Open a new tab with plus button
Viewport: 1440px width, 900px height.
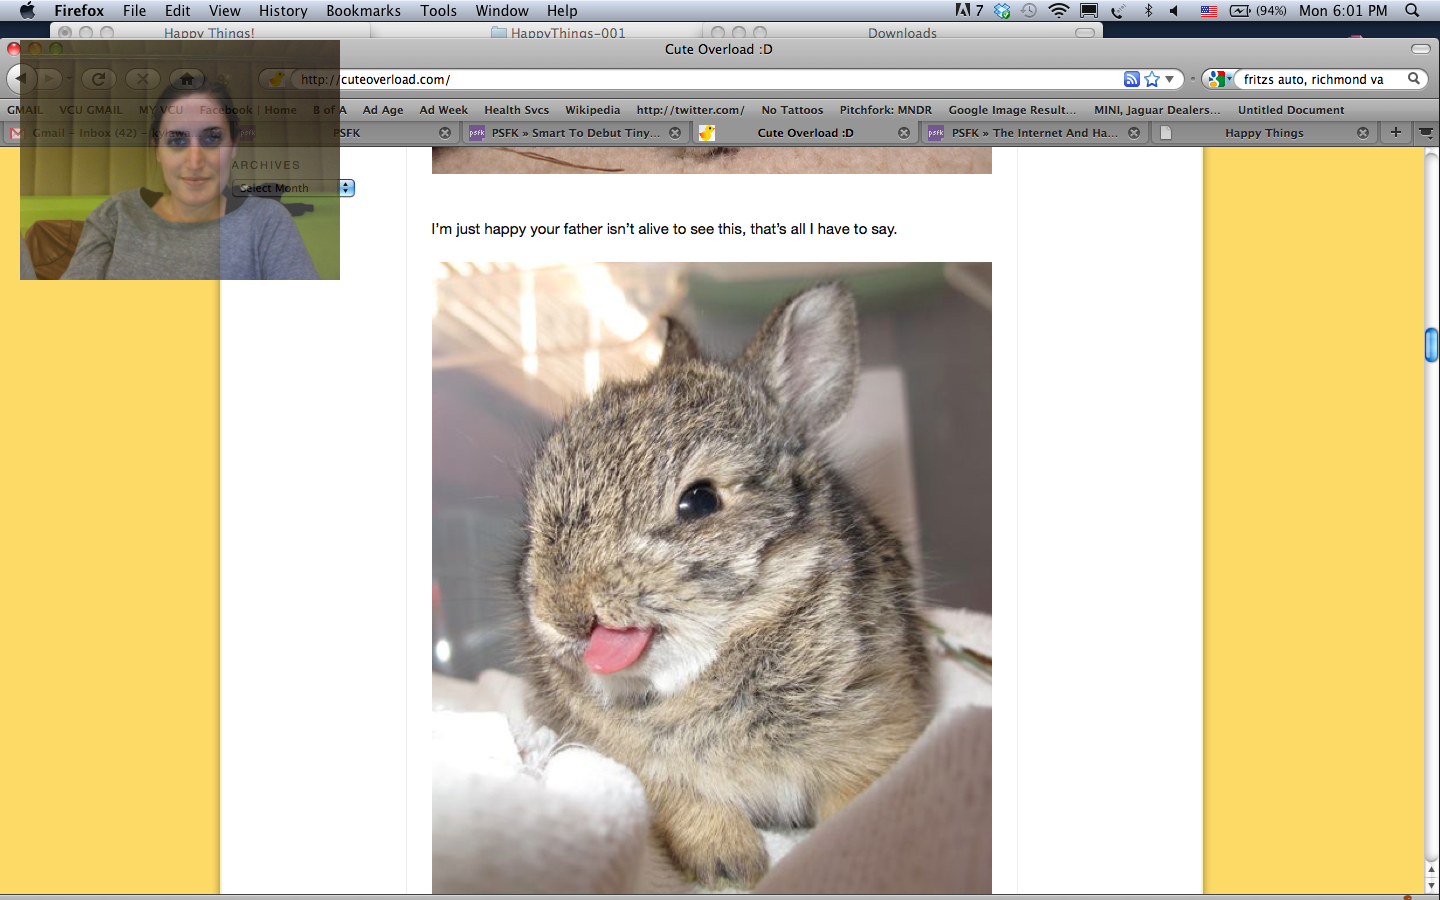coord(1395,132)
